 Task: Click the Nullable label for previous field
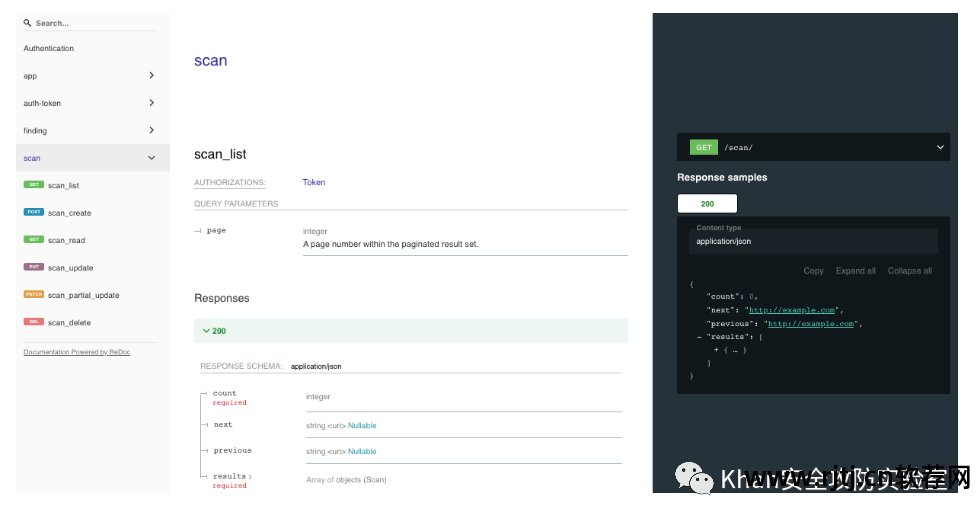[362, 451]
